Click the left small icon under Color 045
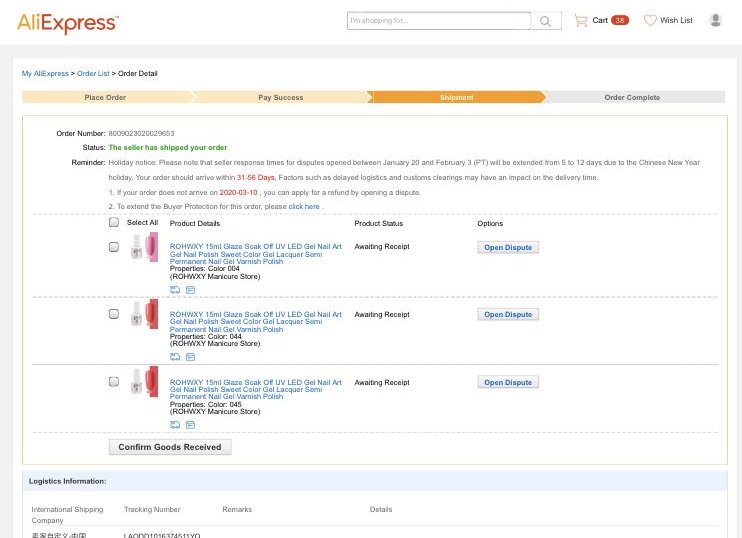This screenshot has height=538, width=742. [x=175, y=425]
